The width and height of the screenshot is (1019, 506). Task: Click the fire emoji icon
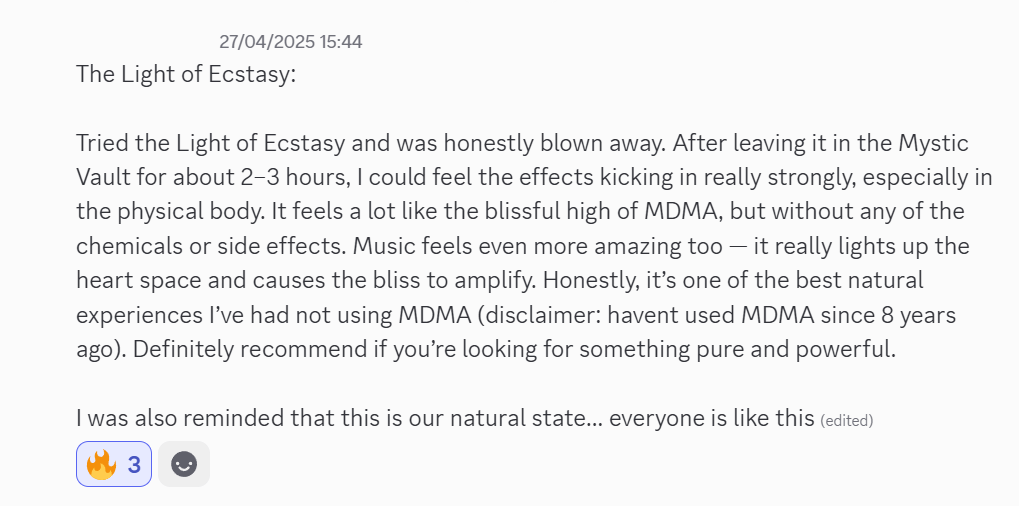(101, 464)
